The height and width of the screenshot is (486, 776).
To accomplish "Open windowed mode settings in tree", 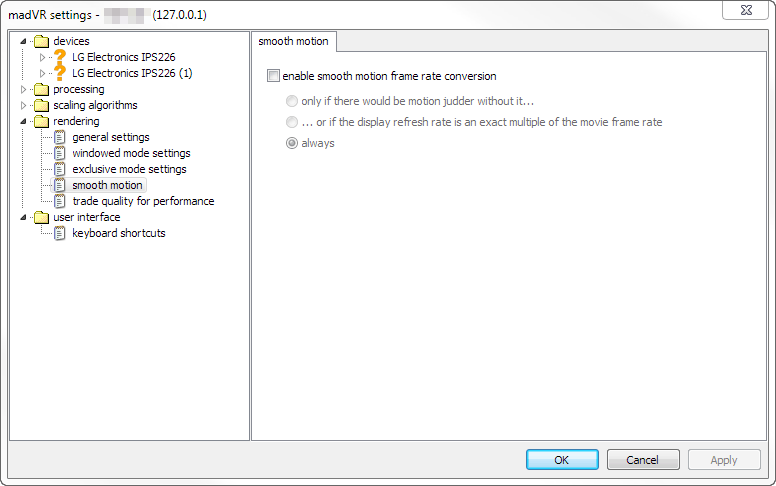I will [x=131, y=153].
